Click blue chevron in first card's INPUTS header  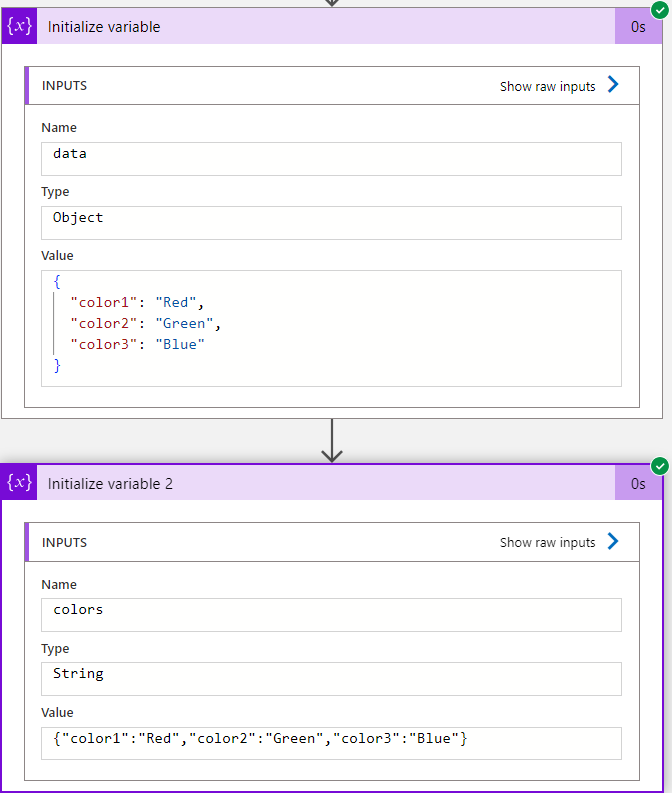613,86
